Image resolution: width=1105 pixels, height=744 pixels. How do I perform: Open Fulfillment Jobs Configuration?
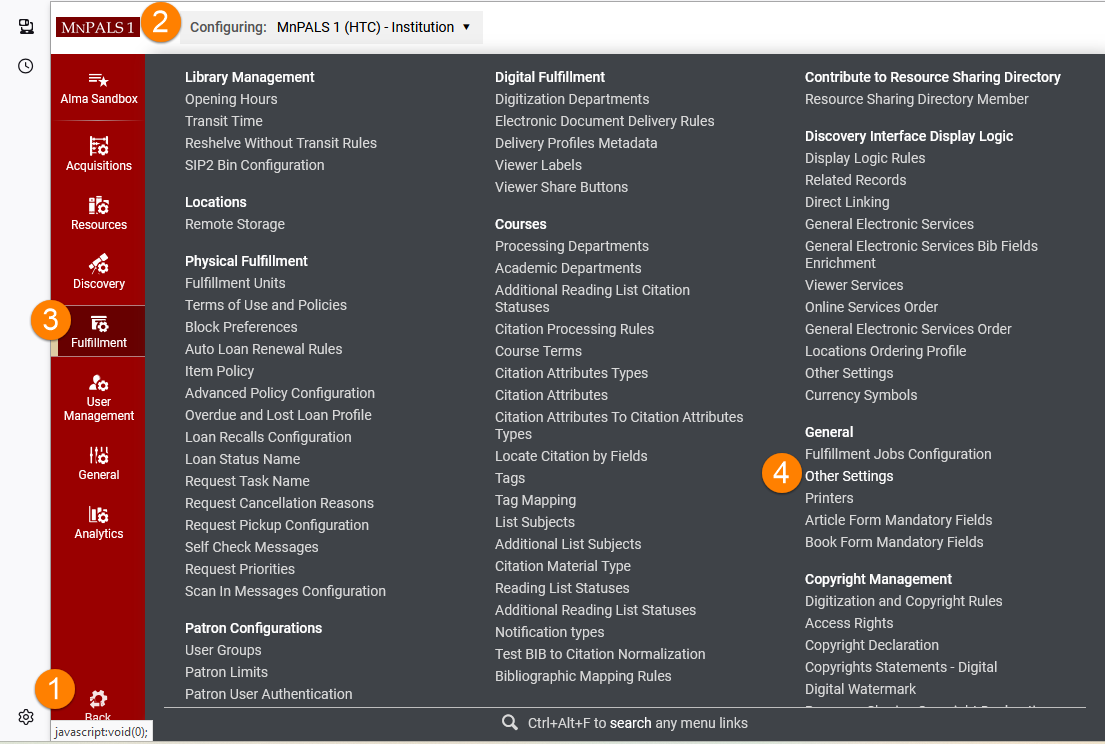point(898,454)
